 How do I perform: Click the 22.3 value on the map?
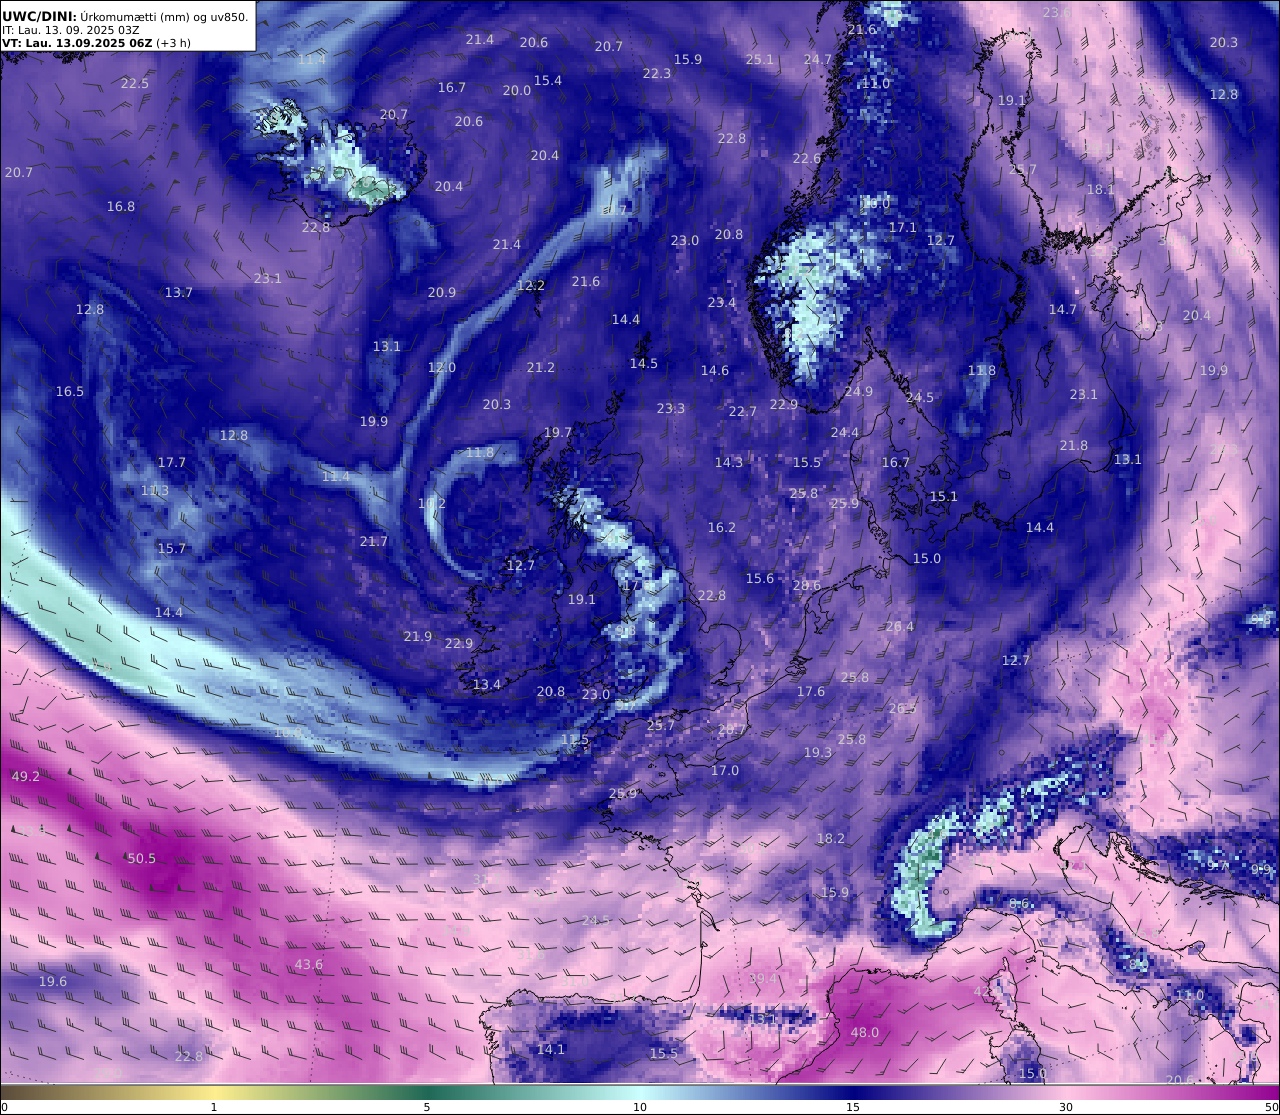(x=657, y=73)
